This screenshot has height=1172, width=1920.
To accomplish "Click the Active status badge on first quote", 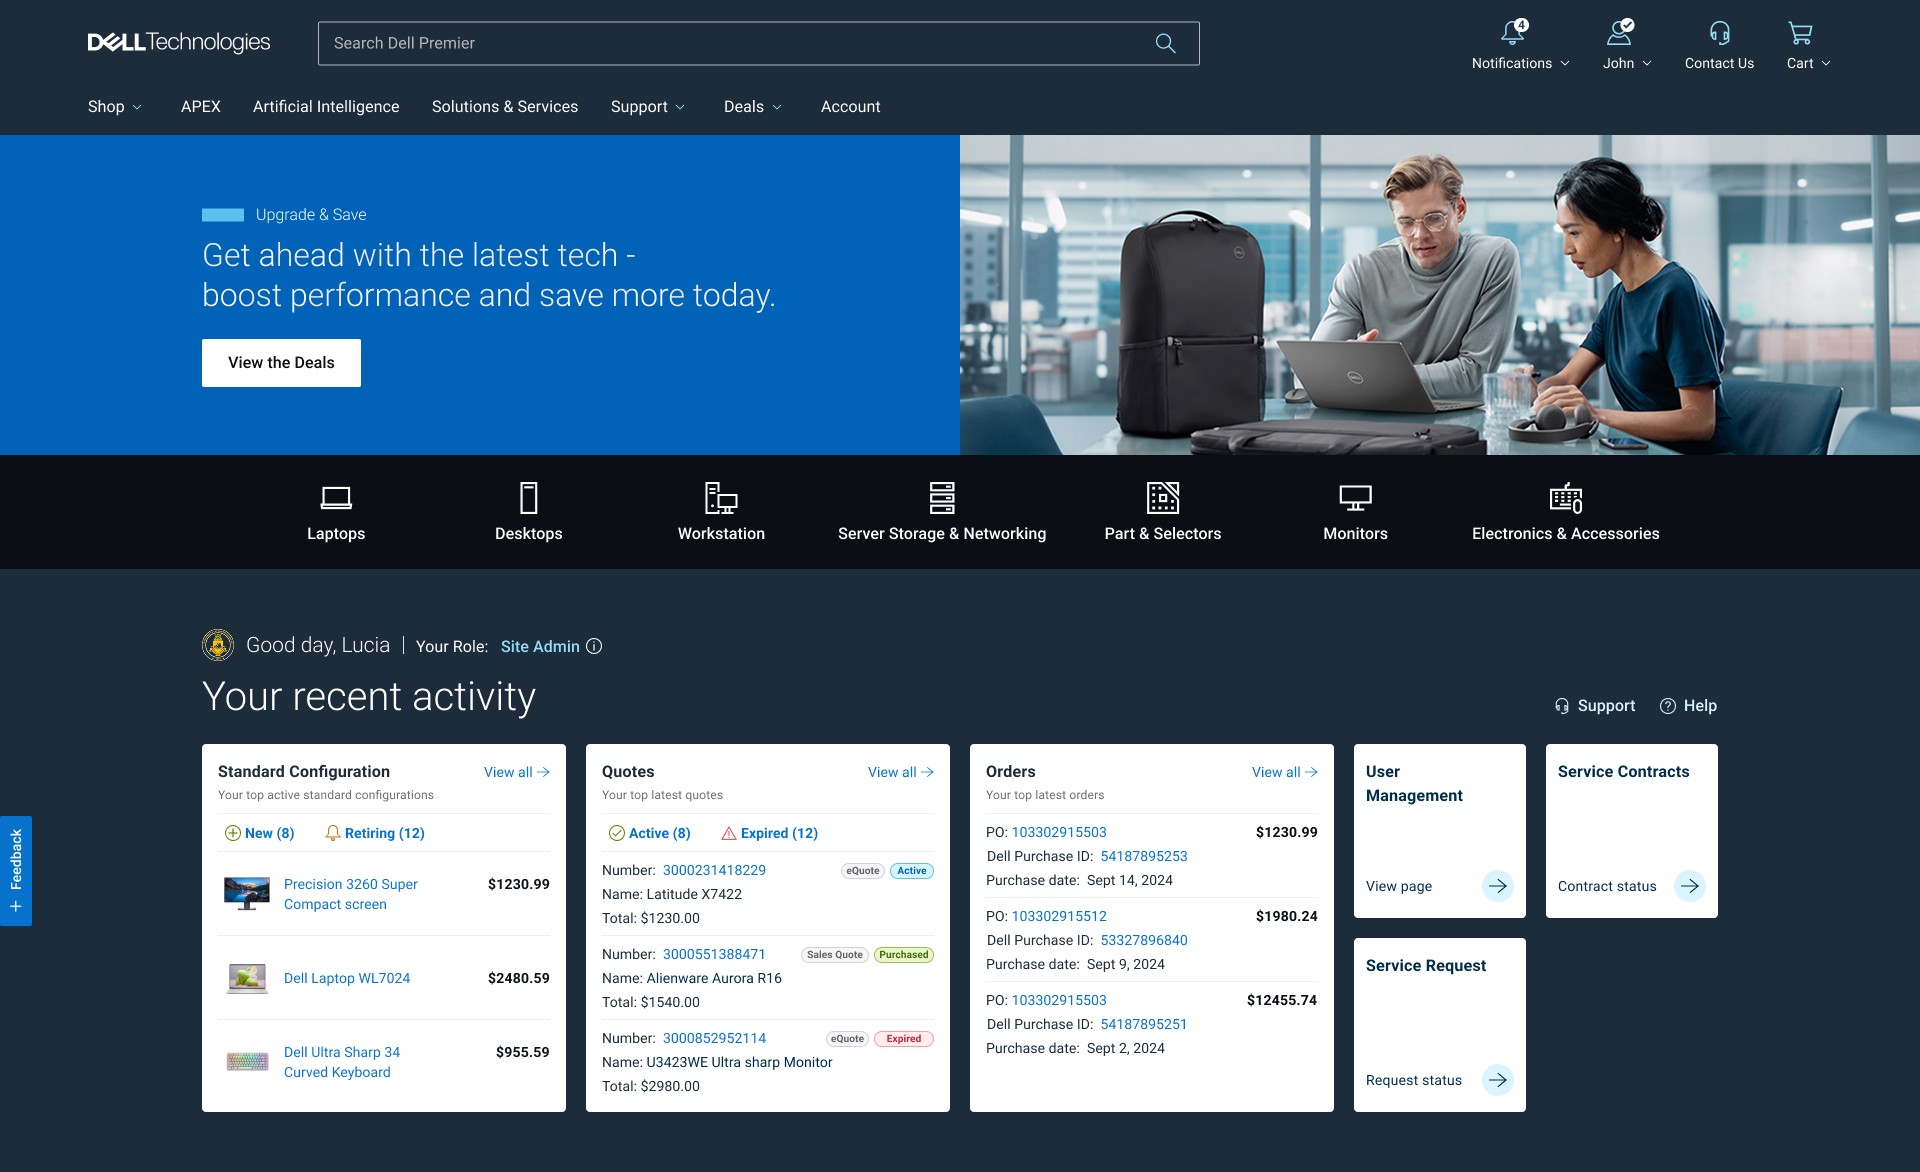I will (x=912, y=871).
